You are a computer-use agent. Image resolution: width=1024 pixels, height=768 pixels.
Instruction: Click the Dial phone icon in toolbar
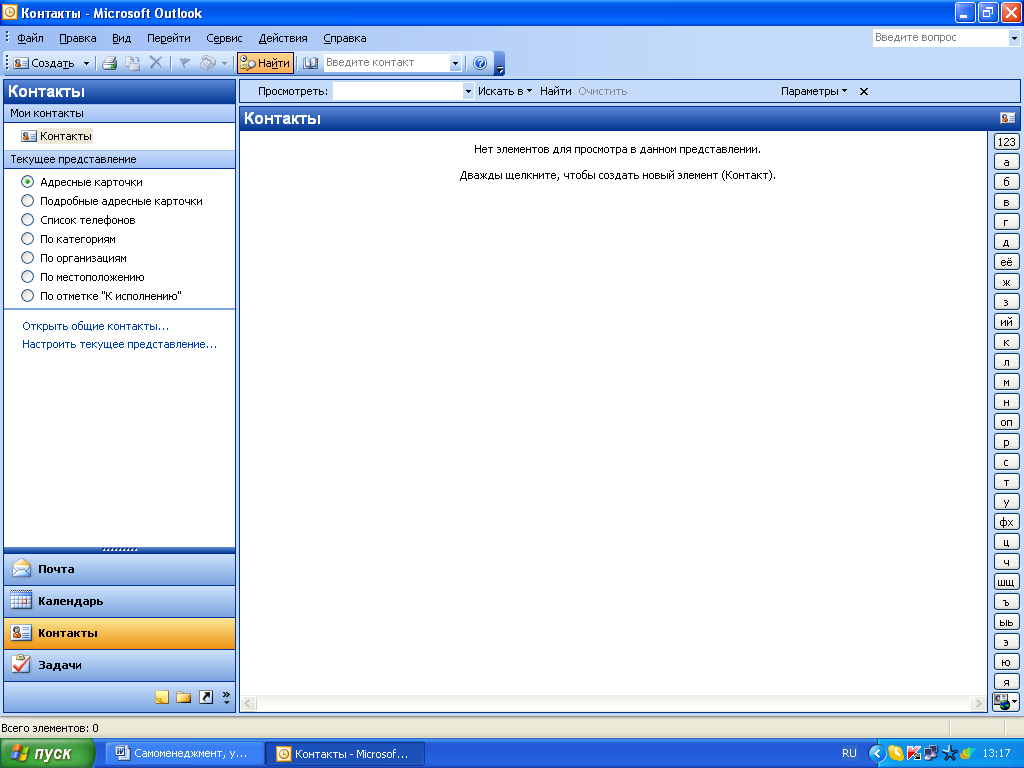point(208,63)
